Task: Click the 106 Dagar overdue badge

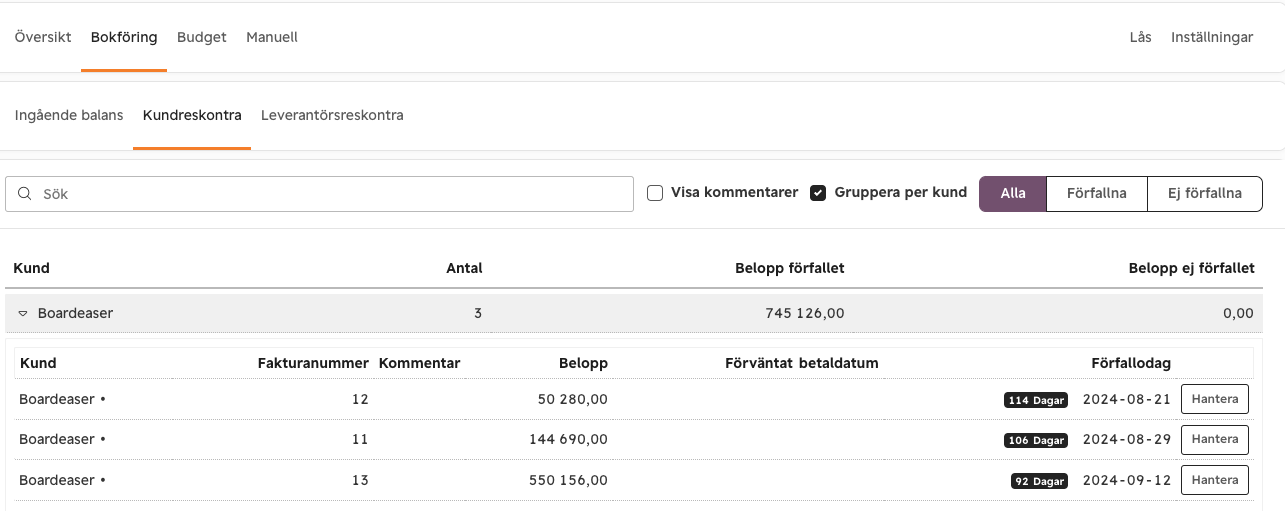Action: (x=1036, y=440)
